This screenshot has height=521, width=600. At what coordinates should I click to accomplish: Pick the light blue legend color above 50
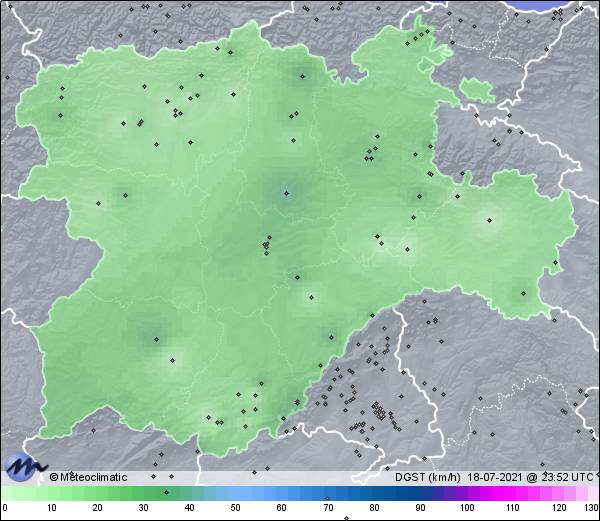coord(235,493)
